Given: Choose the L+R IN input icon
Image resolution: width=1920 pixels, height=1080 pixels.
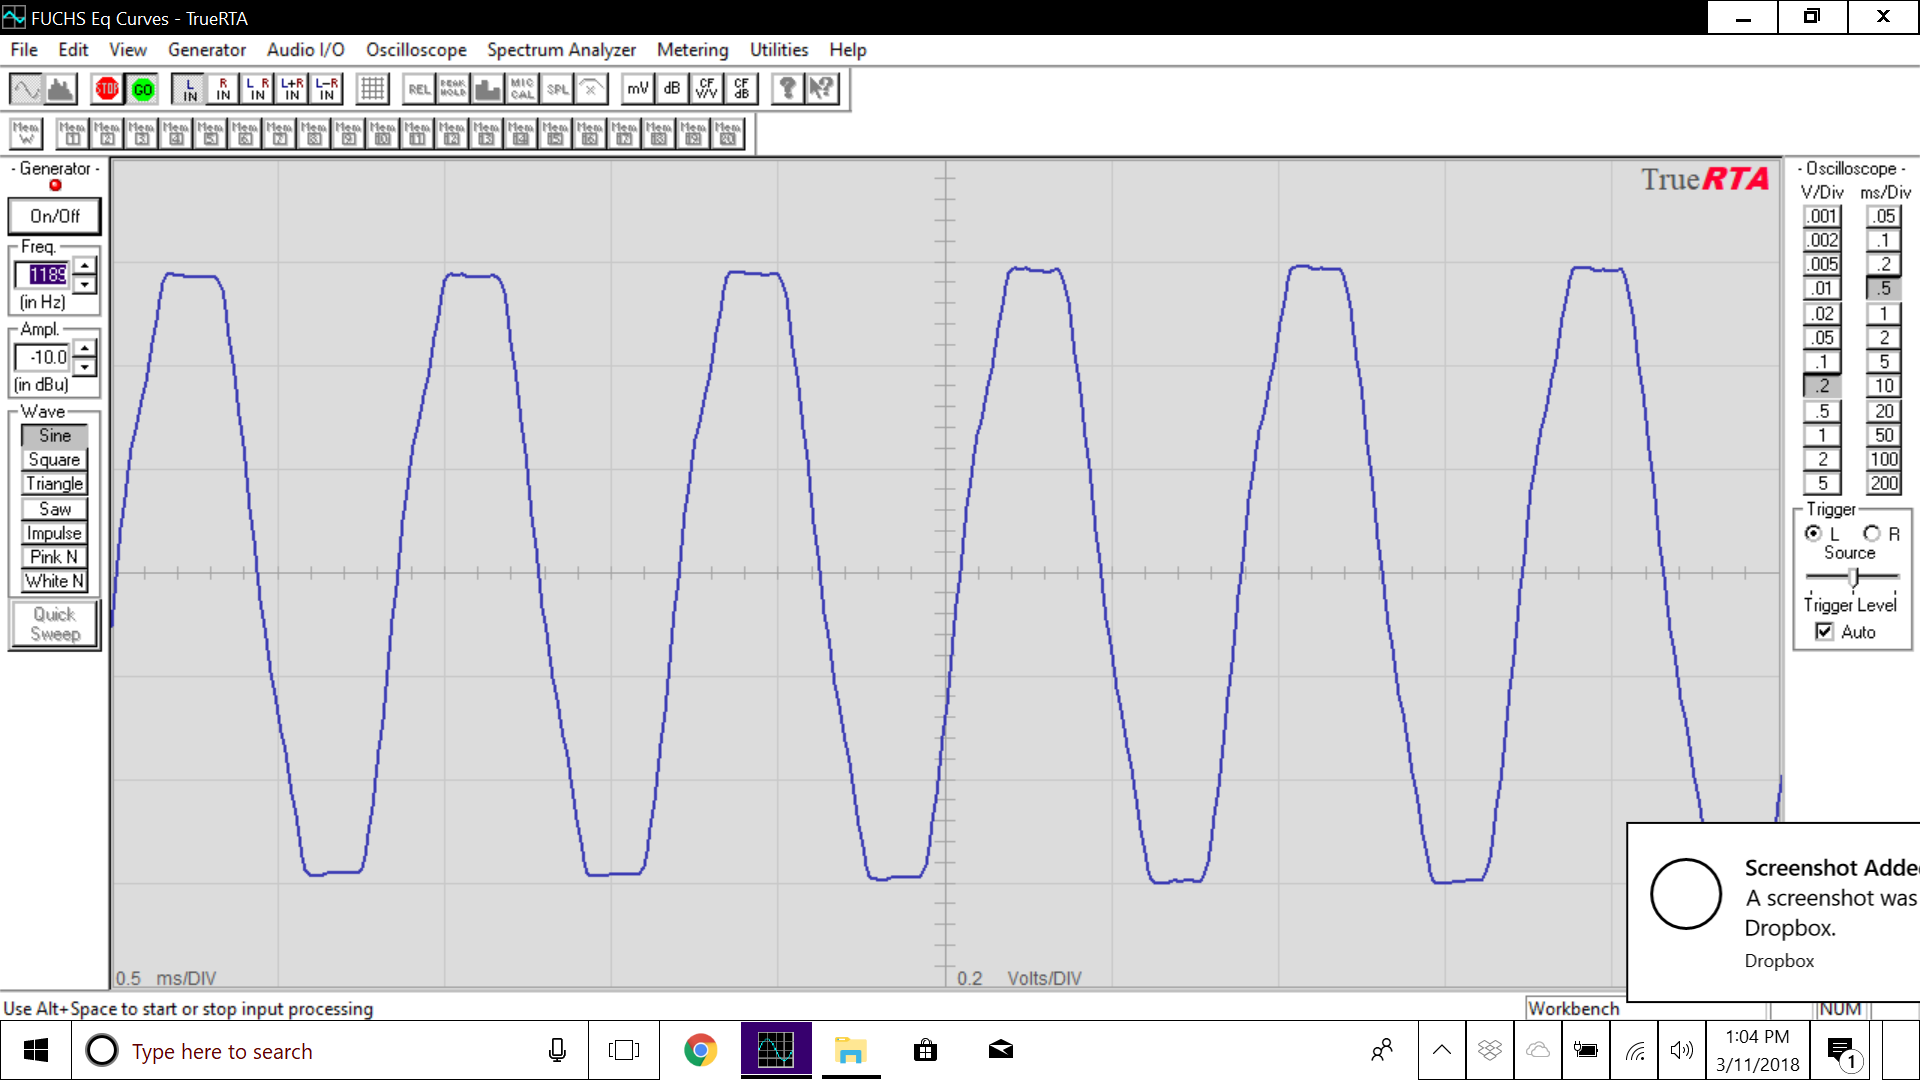Looking at the screenshot, I should click(x=292, y=89).
